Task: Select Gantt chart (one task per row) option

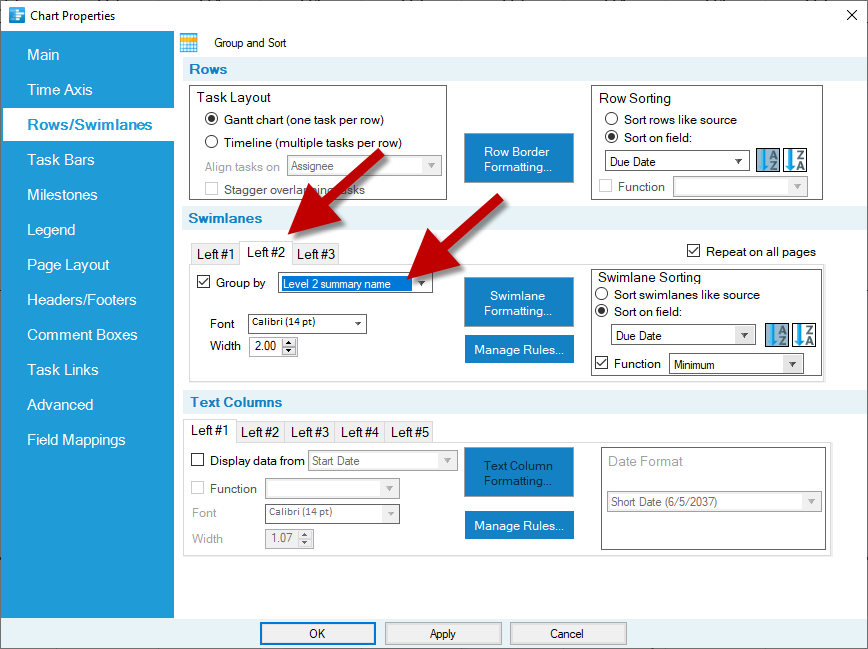Action: [211, 119]
